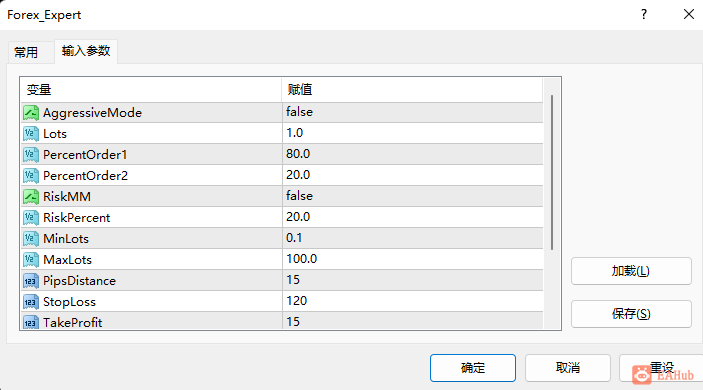Click the Lots double-type variable icon

(31, 134)
